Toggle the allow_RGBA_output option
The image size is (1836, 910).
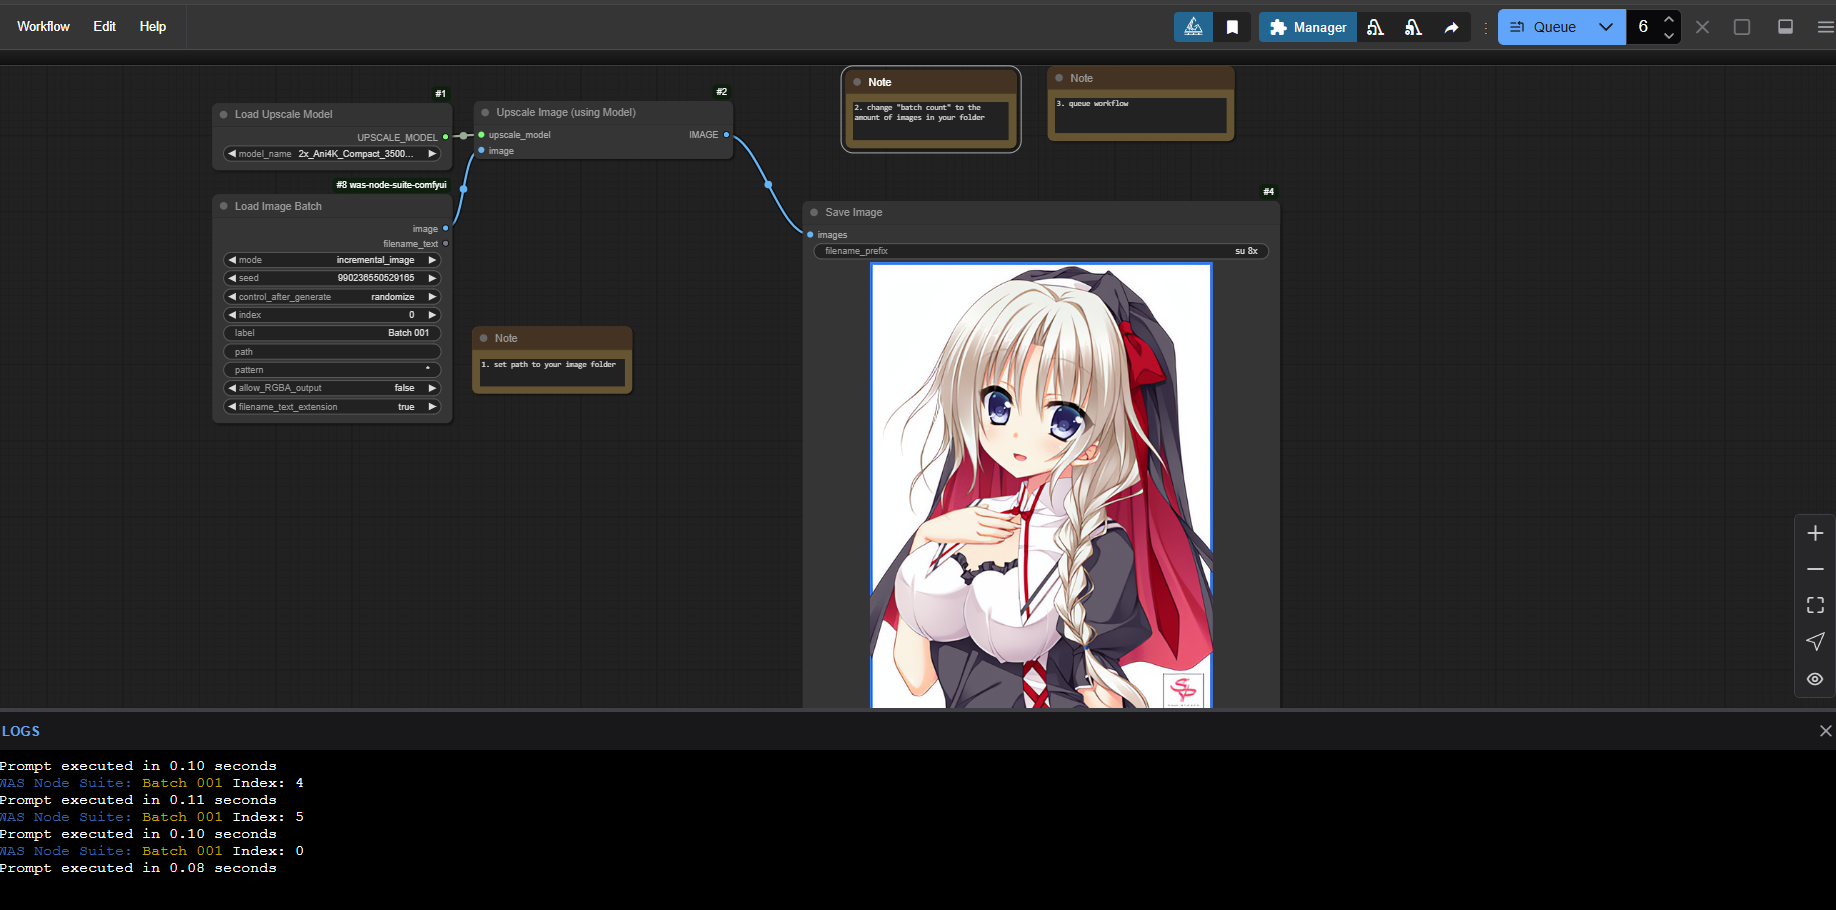[332, 388]
